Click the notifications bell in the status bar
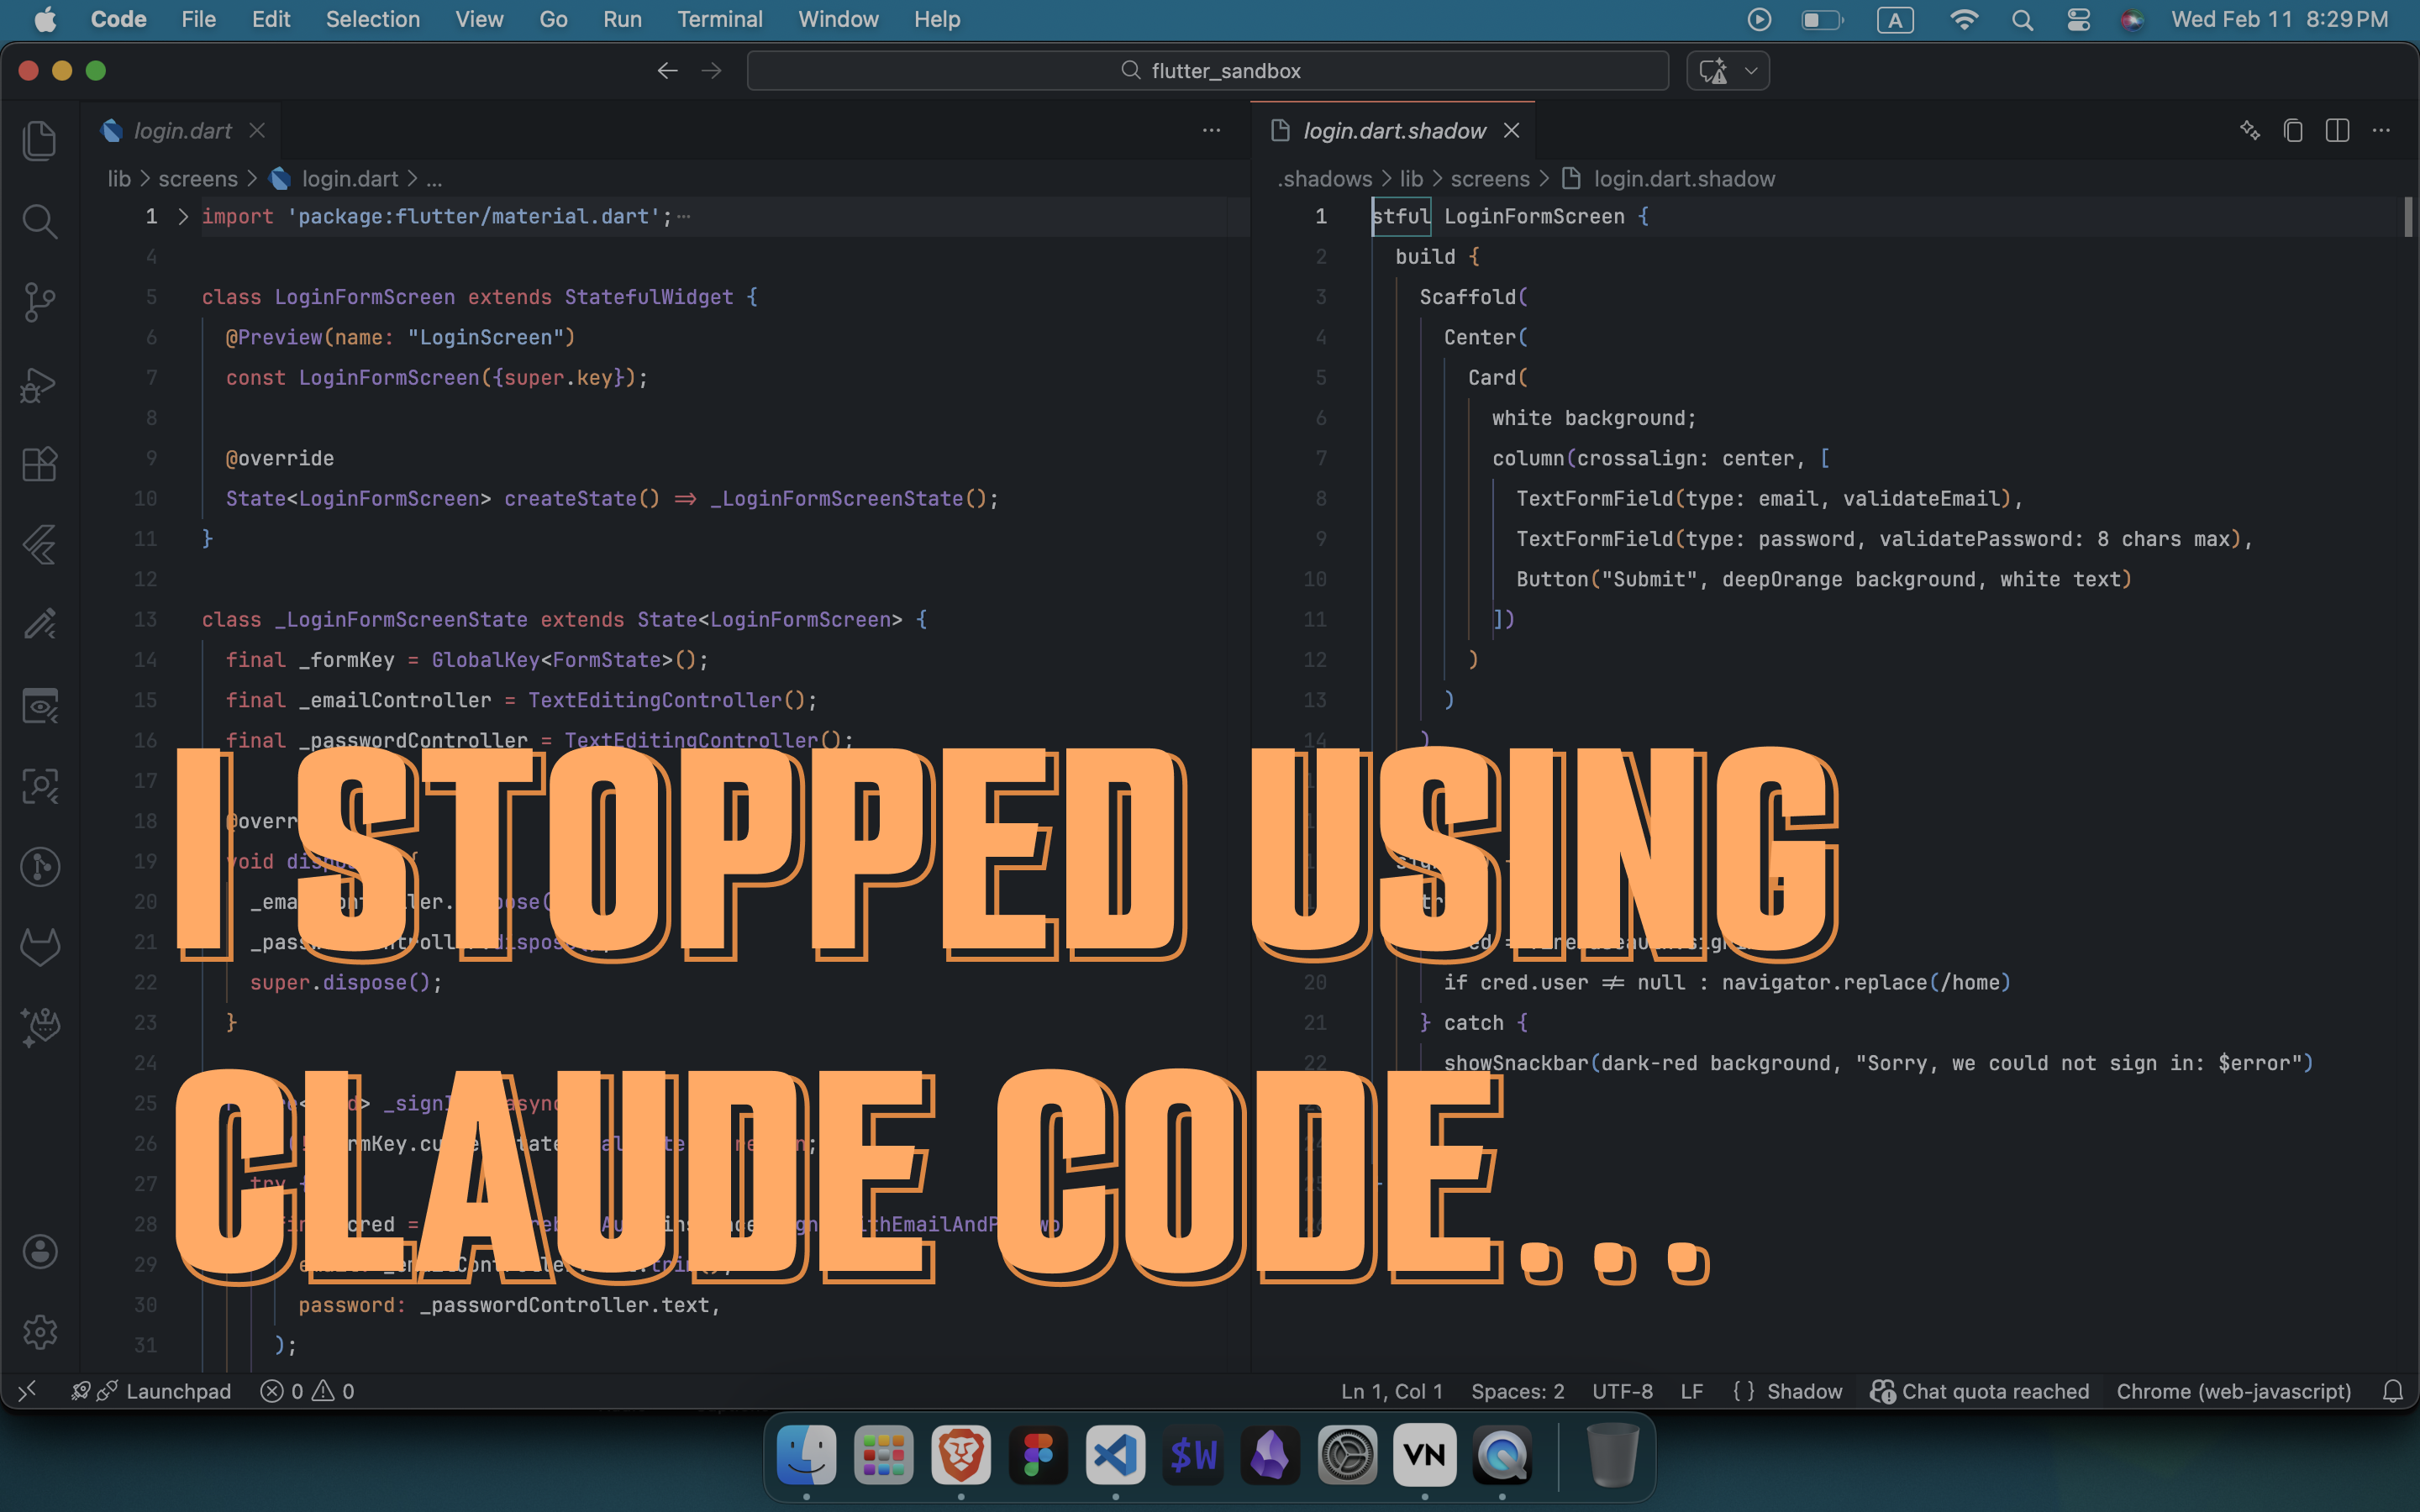The image size is (2420, 1512). coord(2392,1391)
